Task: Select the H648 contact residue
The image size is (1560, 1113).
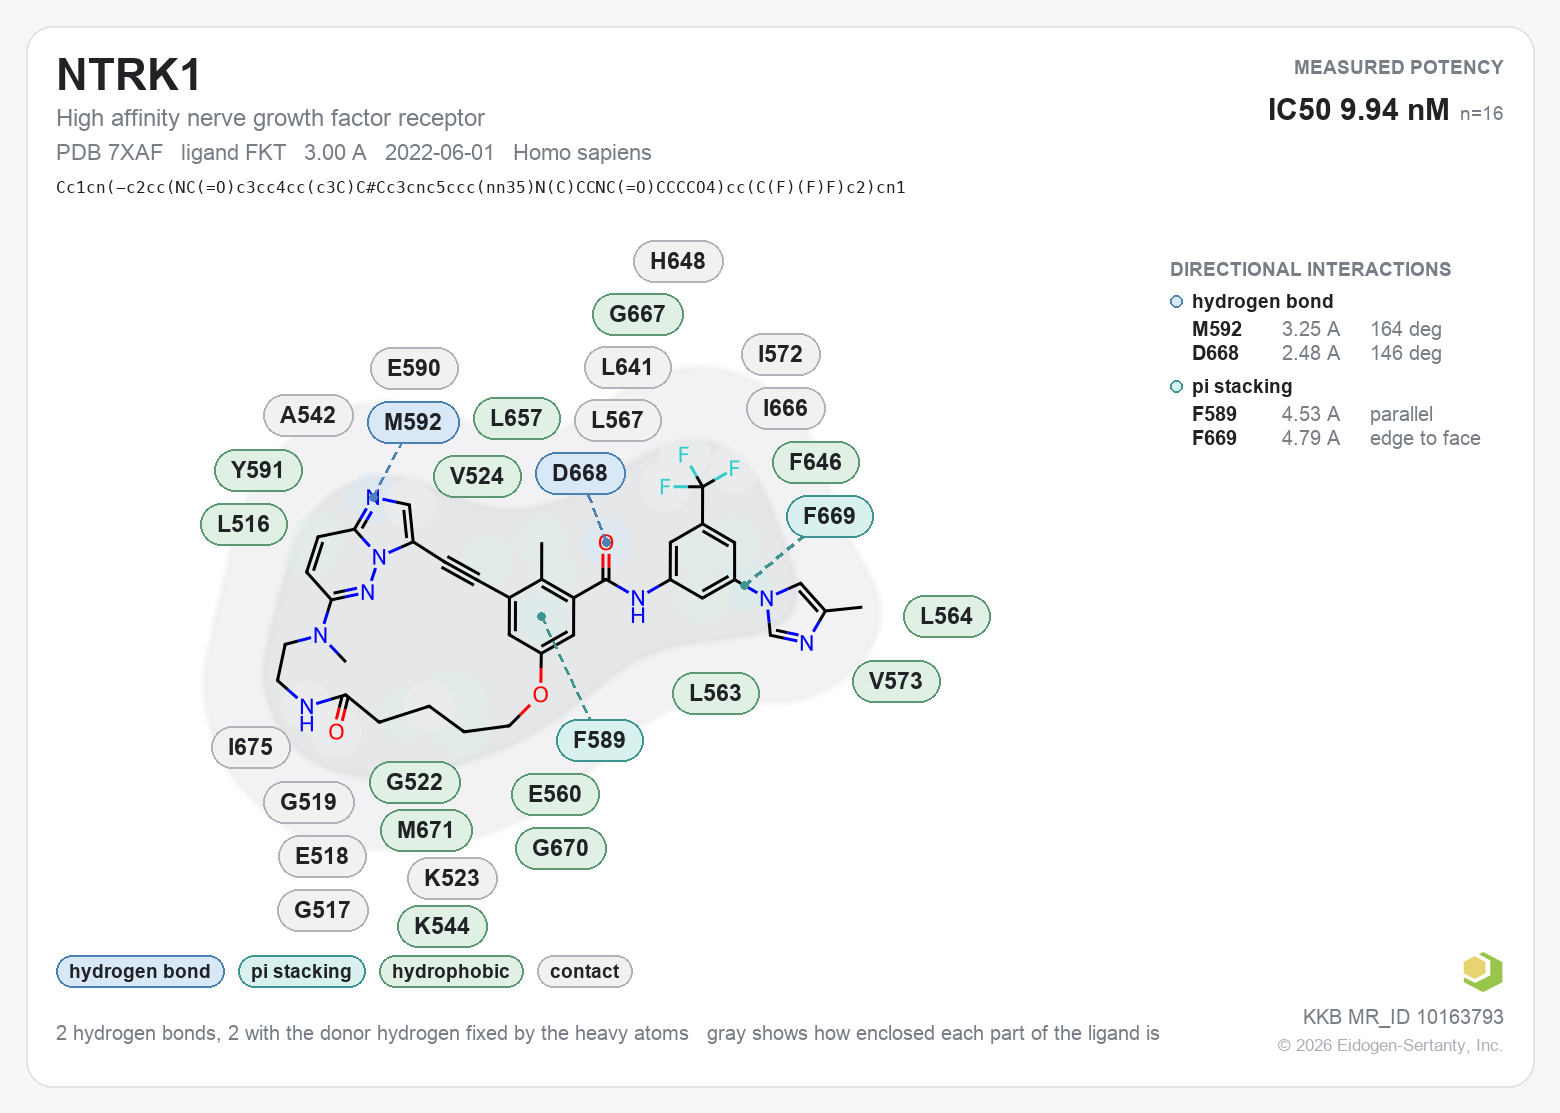Action: click(678, 261)
